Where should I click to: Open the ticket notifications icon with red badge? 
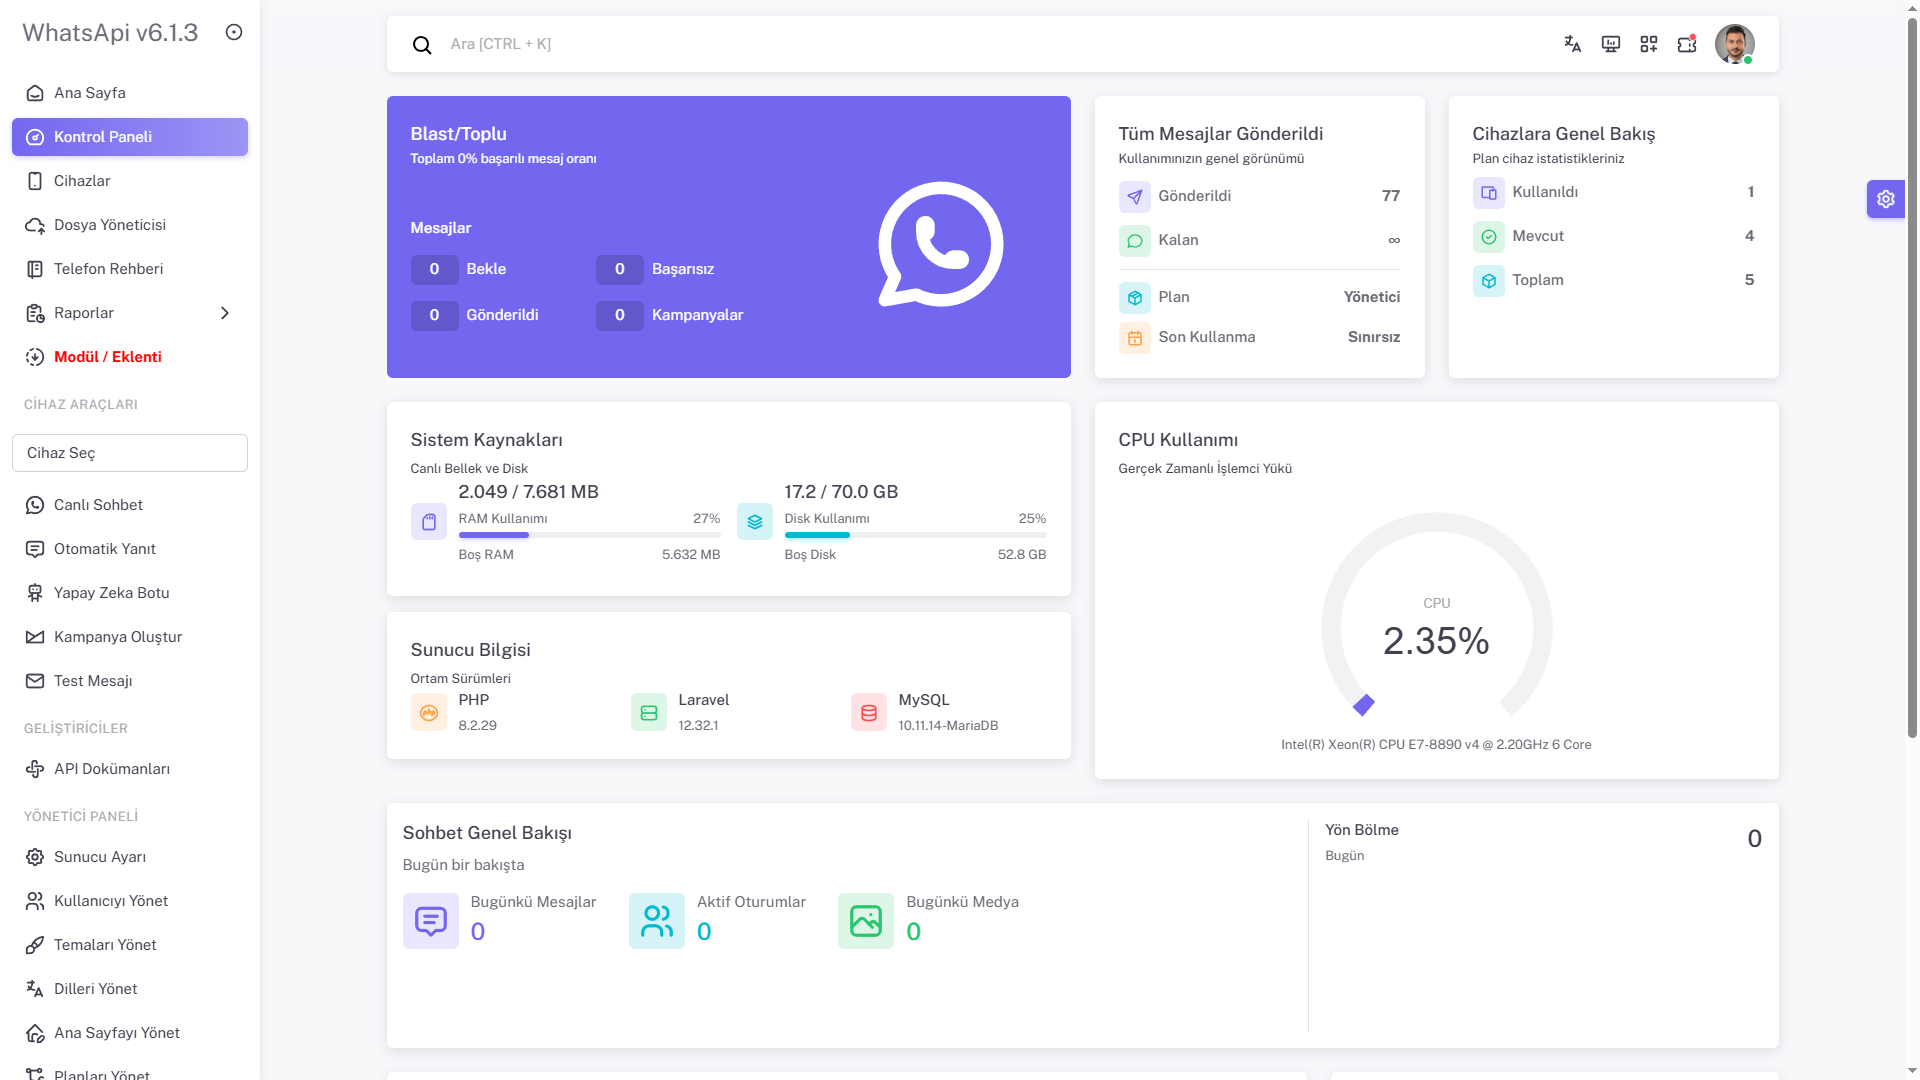click(x=1686, y=44)
